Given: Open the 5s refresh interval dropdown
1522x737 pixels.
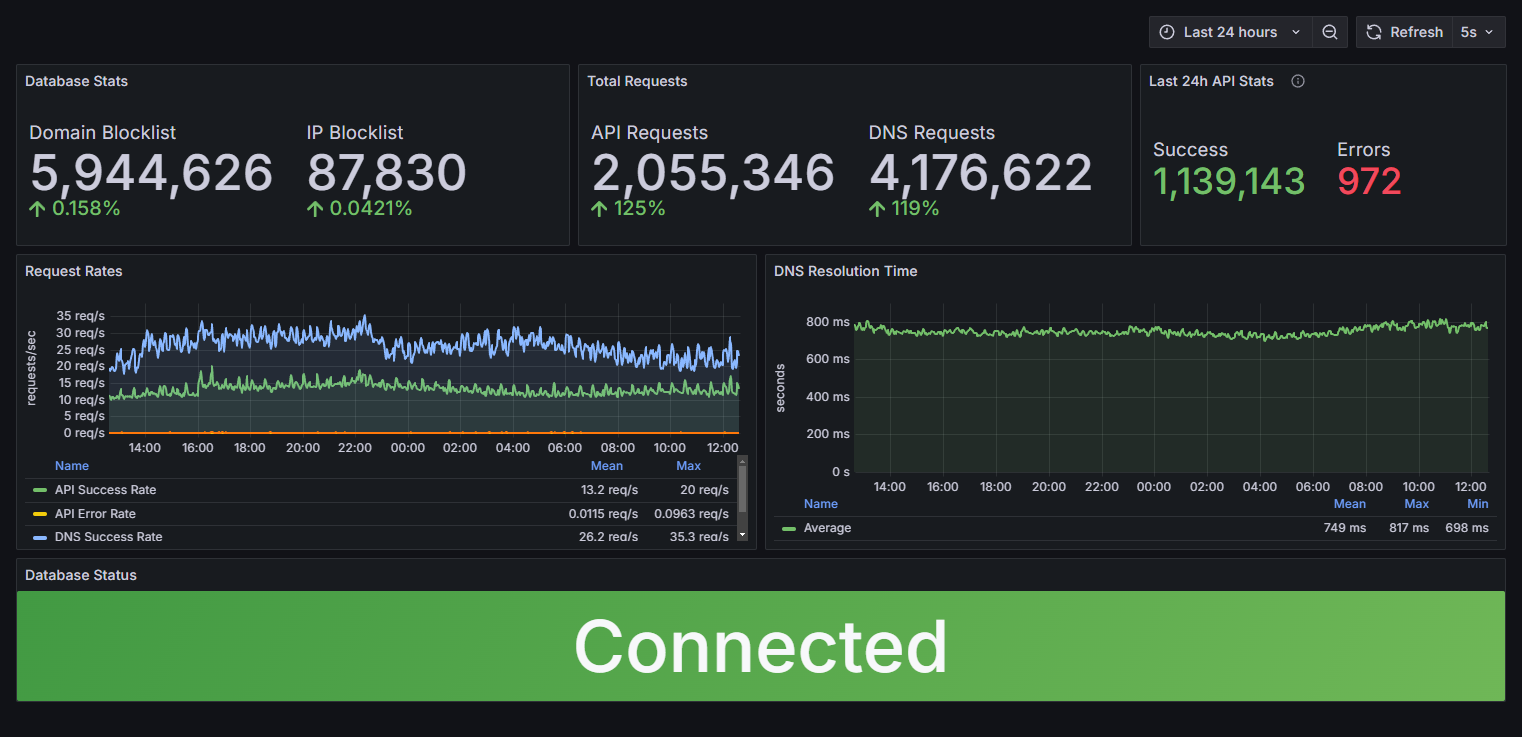Looking at the screenshot, I should (x=1478, y=32).
